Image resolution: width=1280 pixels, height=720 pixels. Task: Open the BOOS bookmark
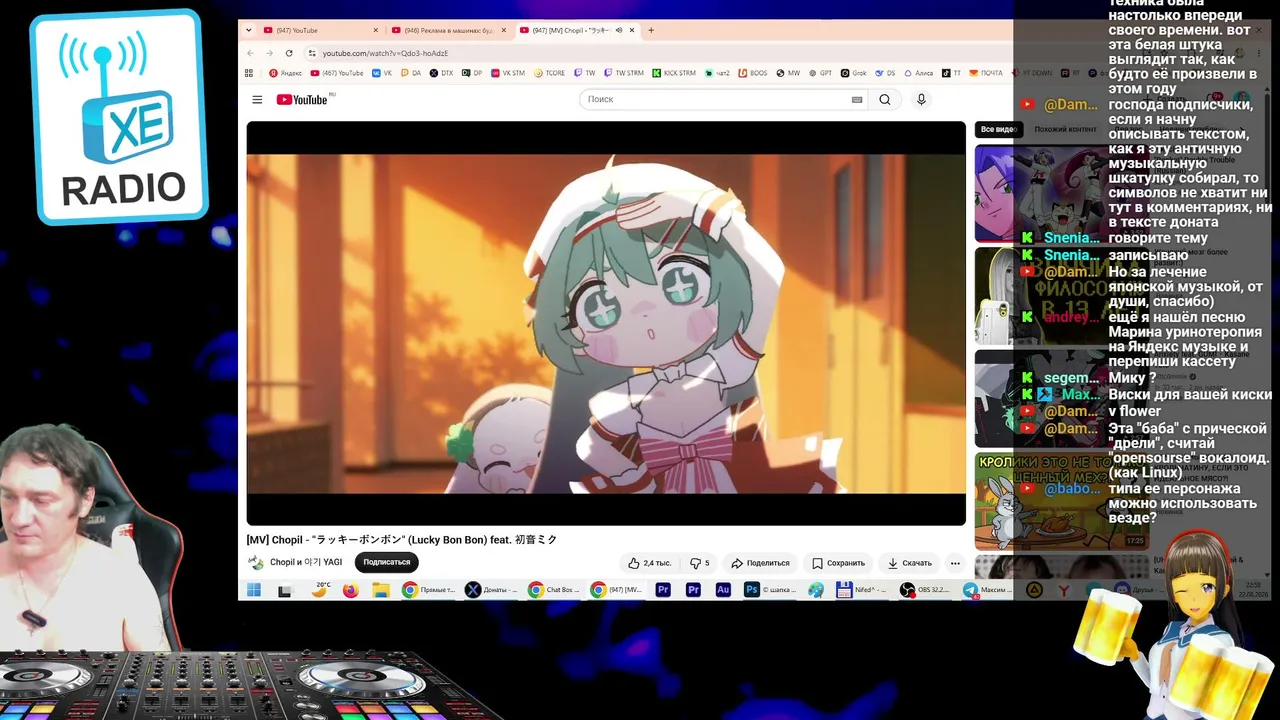coord(752,73)
